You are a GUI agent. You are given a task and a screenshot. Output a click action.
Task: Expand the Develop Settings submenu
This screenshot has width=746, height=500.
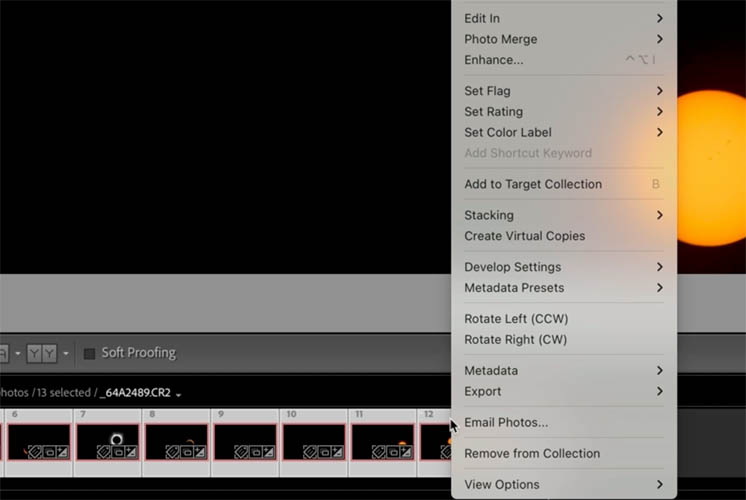pyautogui.click(x=563, y=267)
